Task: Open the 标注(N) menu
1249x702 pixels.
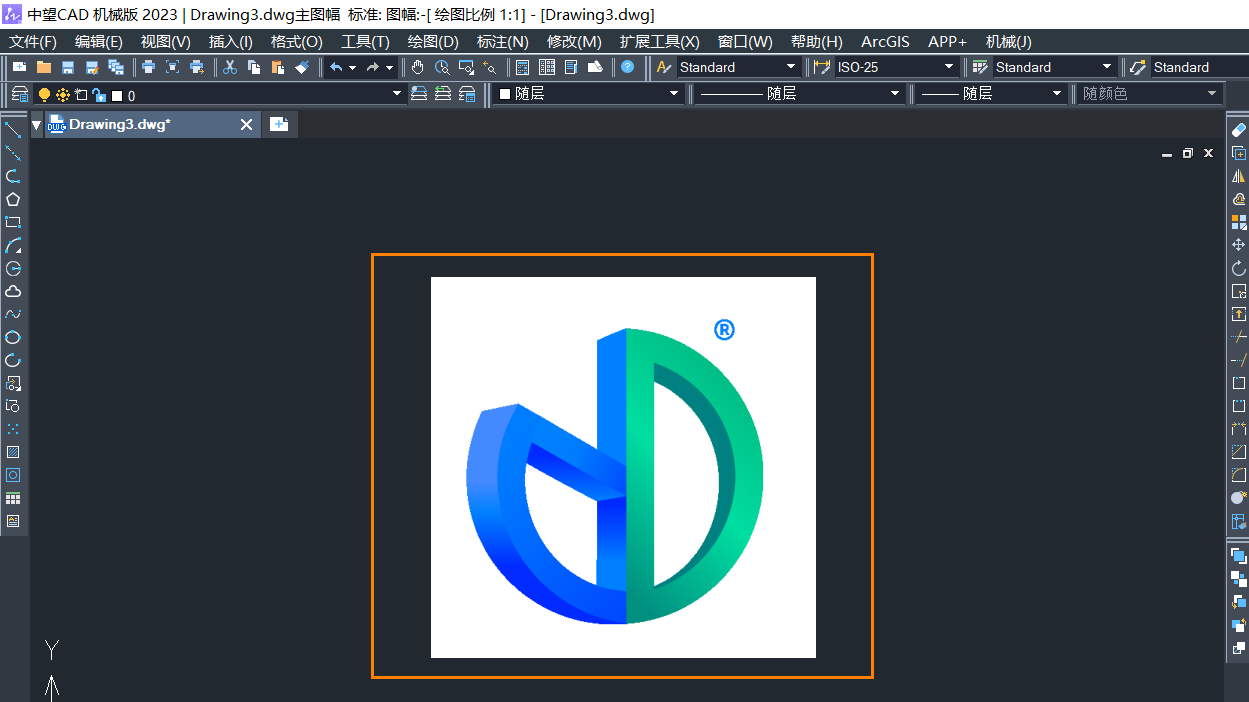Action: click(503, 42)
